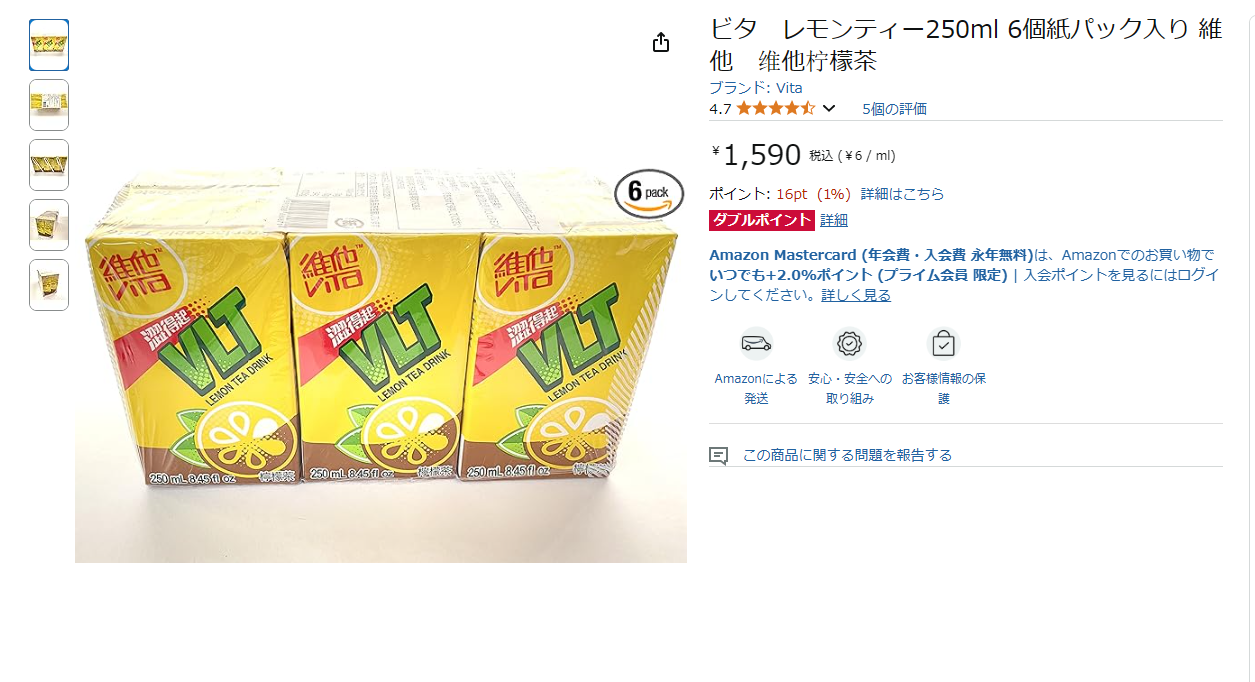Click the share icon above product image
The height and width of the screenshot is (682, 1255).
660,42
